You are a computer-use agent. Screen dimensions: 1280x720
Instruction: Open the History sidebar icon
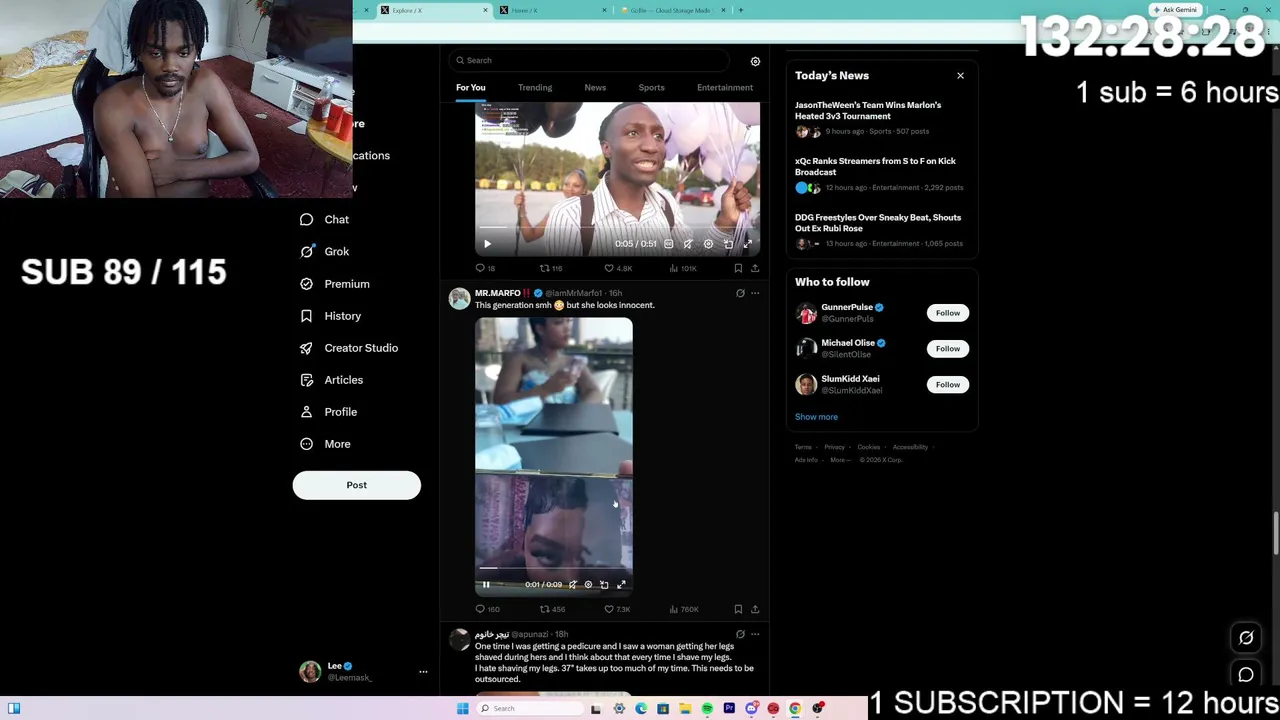[306, 316]
